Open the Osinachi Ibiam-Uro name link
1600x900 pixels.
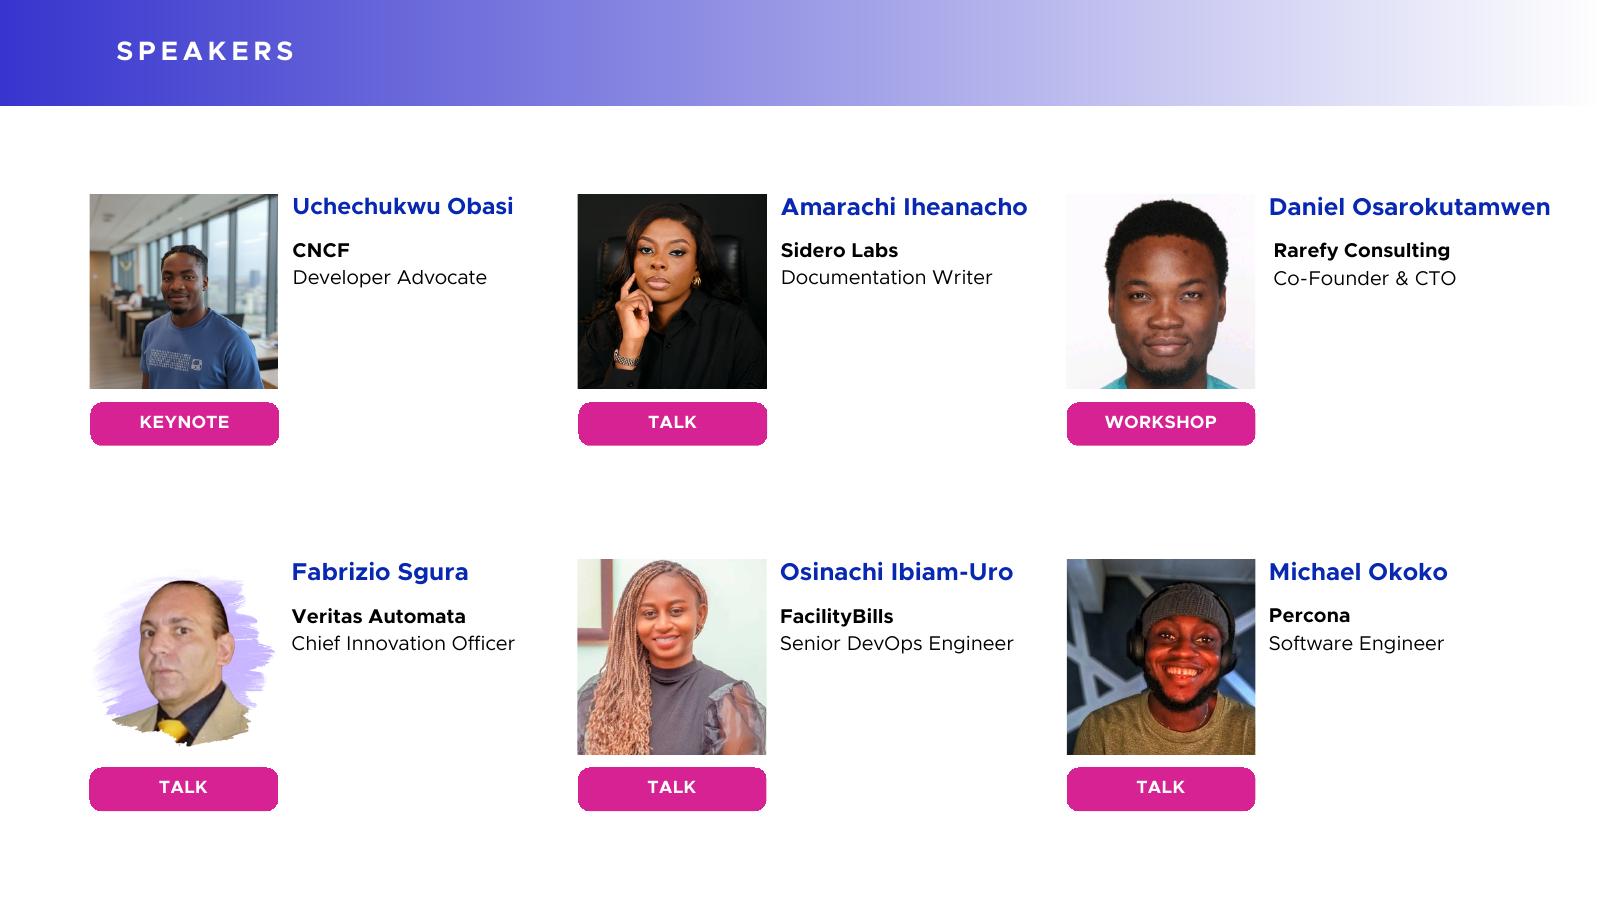[x=896, y=572]
